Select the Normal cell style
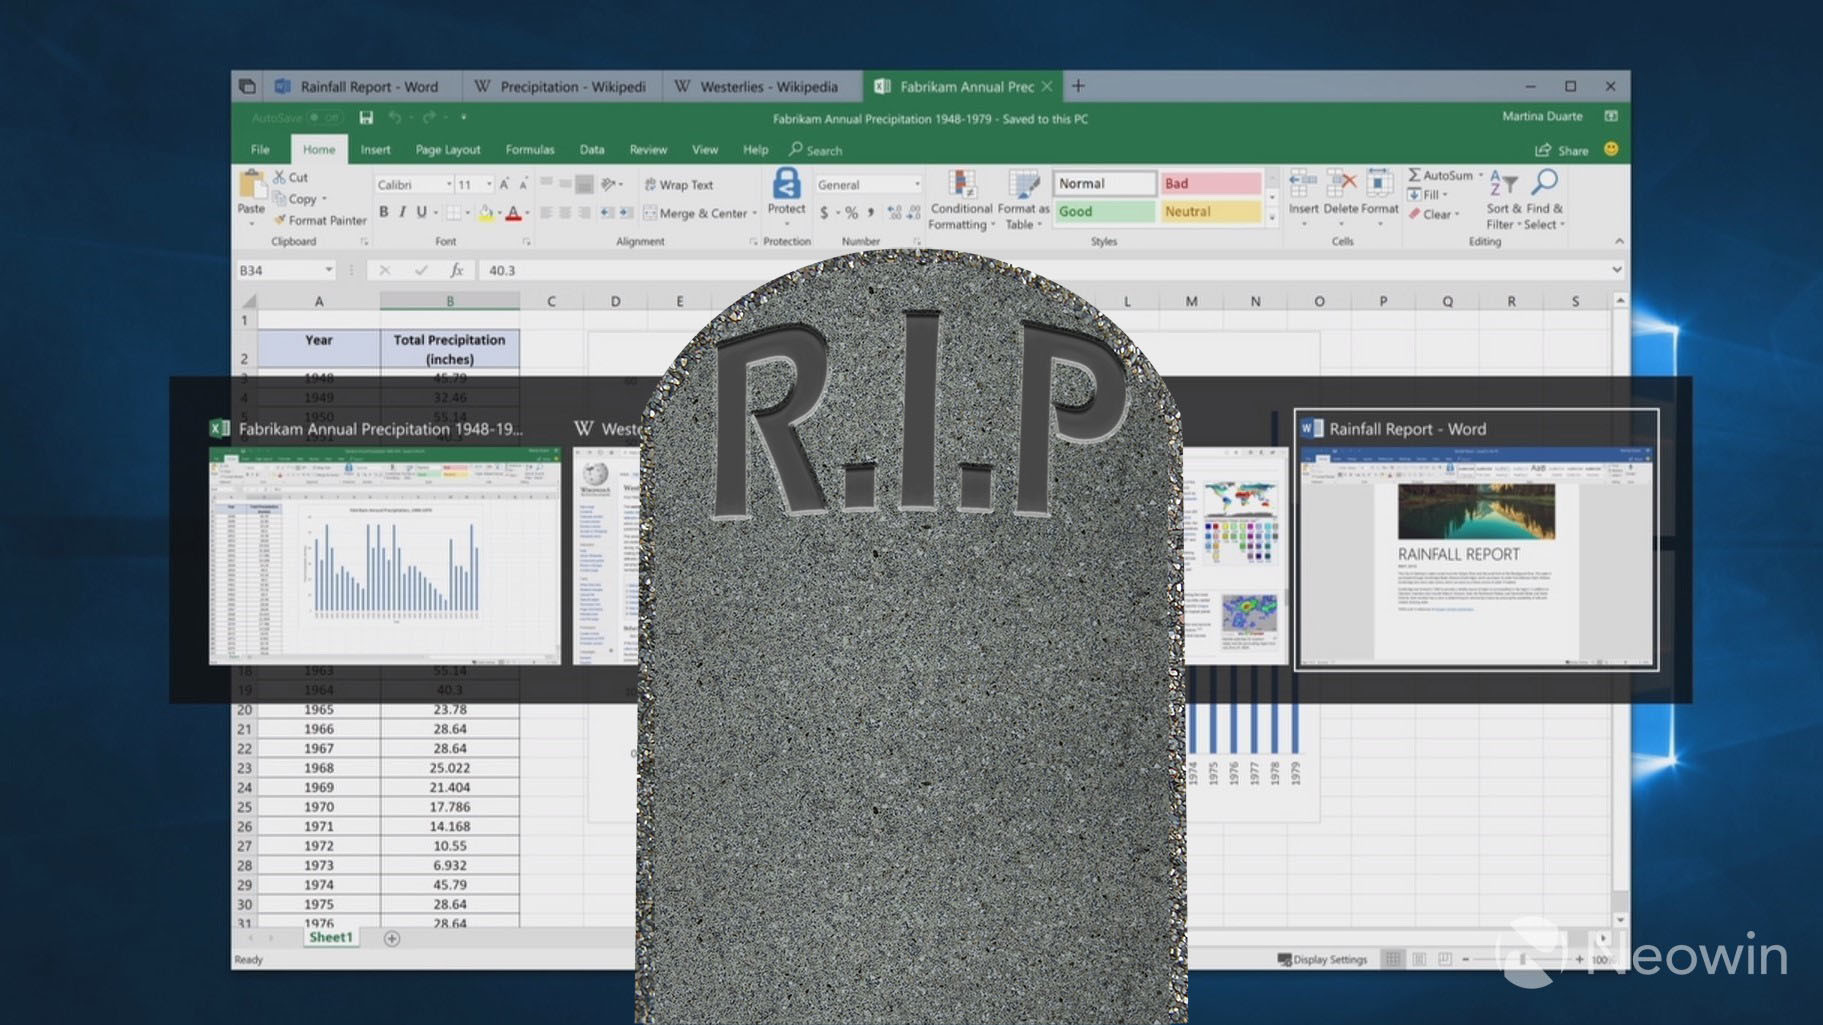Viewport: 1823px width, 1025px height. click(1104, 184)
